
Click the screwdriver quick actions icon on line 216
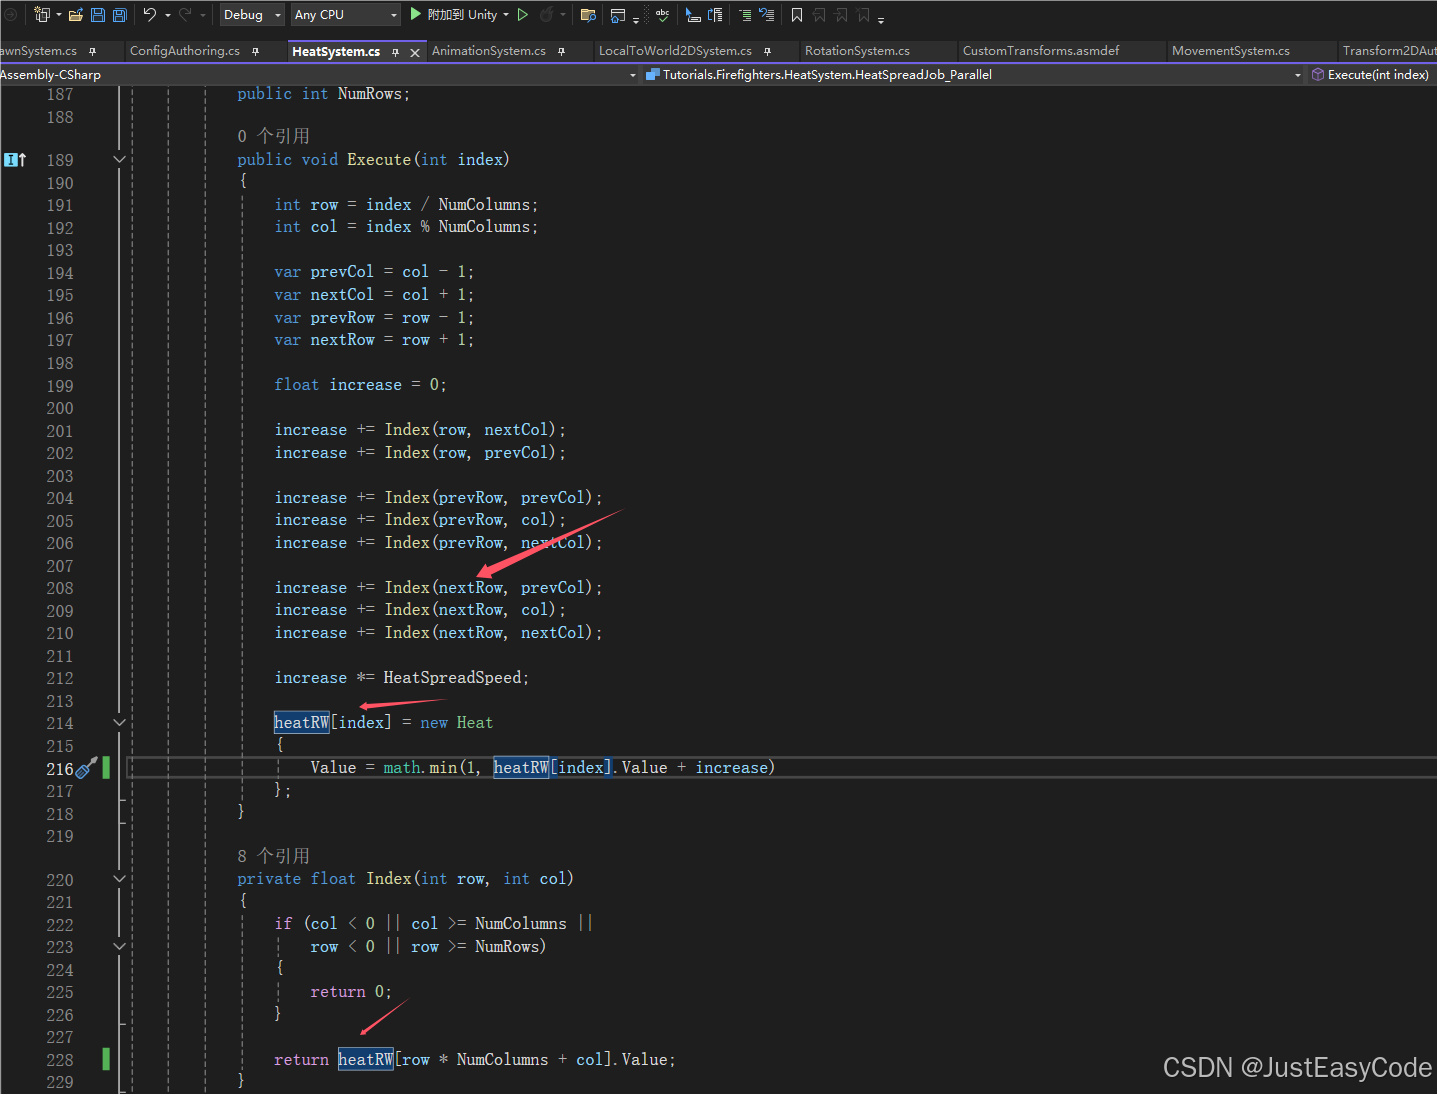(x=87, y=768)
